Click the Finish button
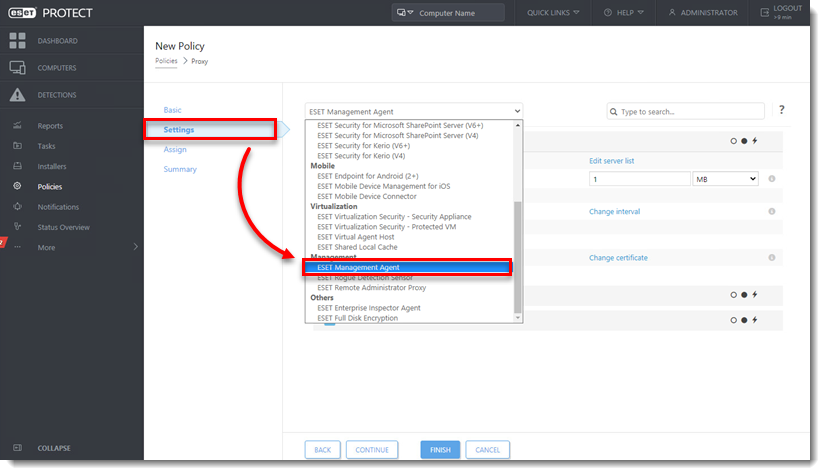The width and height of the screenshot is (825, 475). click(440, 450)
